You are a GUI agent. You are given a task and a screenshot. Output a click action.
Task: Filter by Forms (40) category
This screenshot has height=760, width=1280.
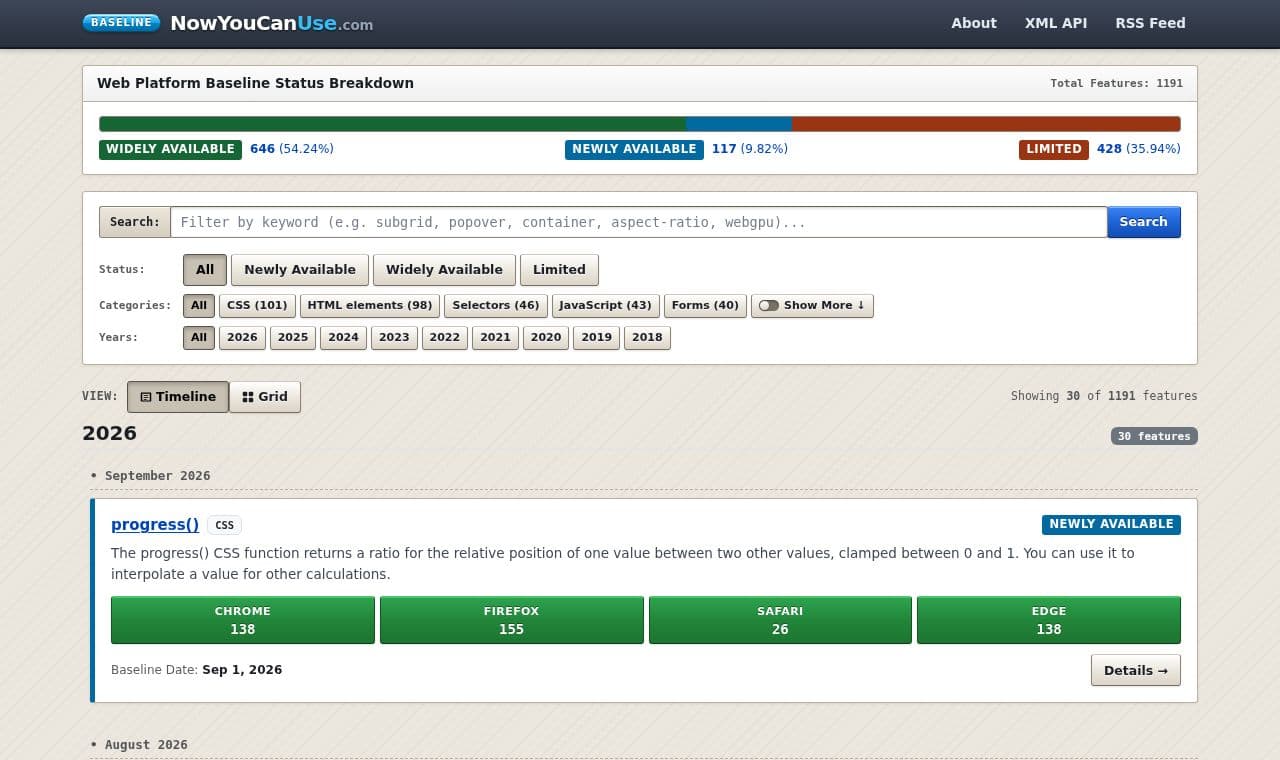click(705, 305)
